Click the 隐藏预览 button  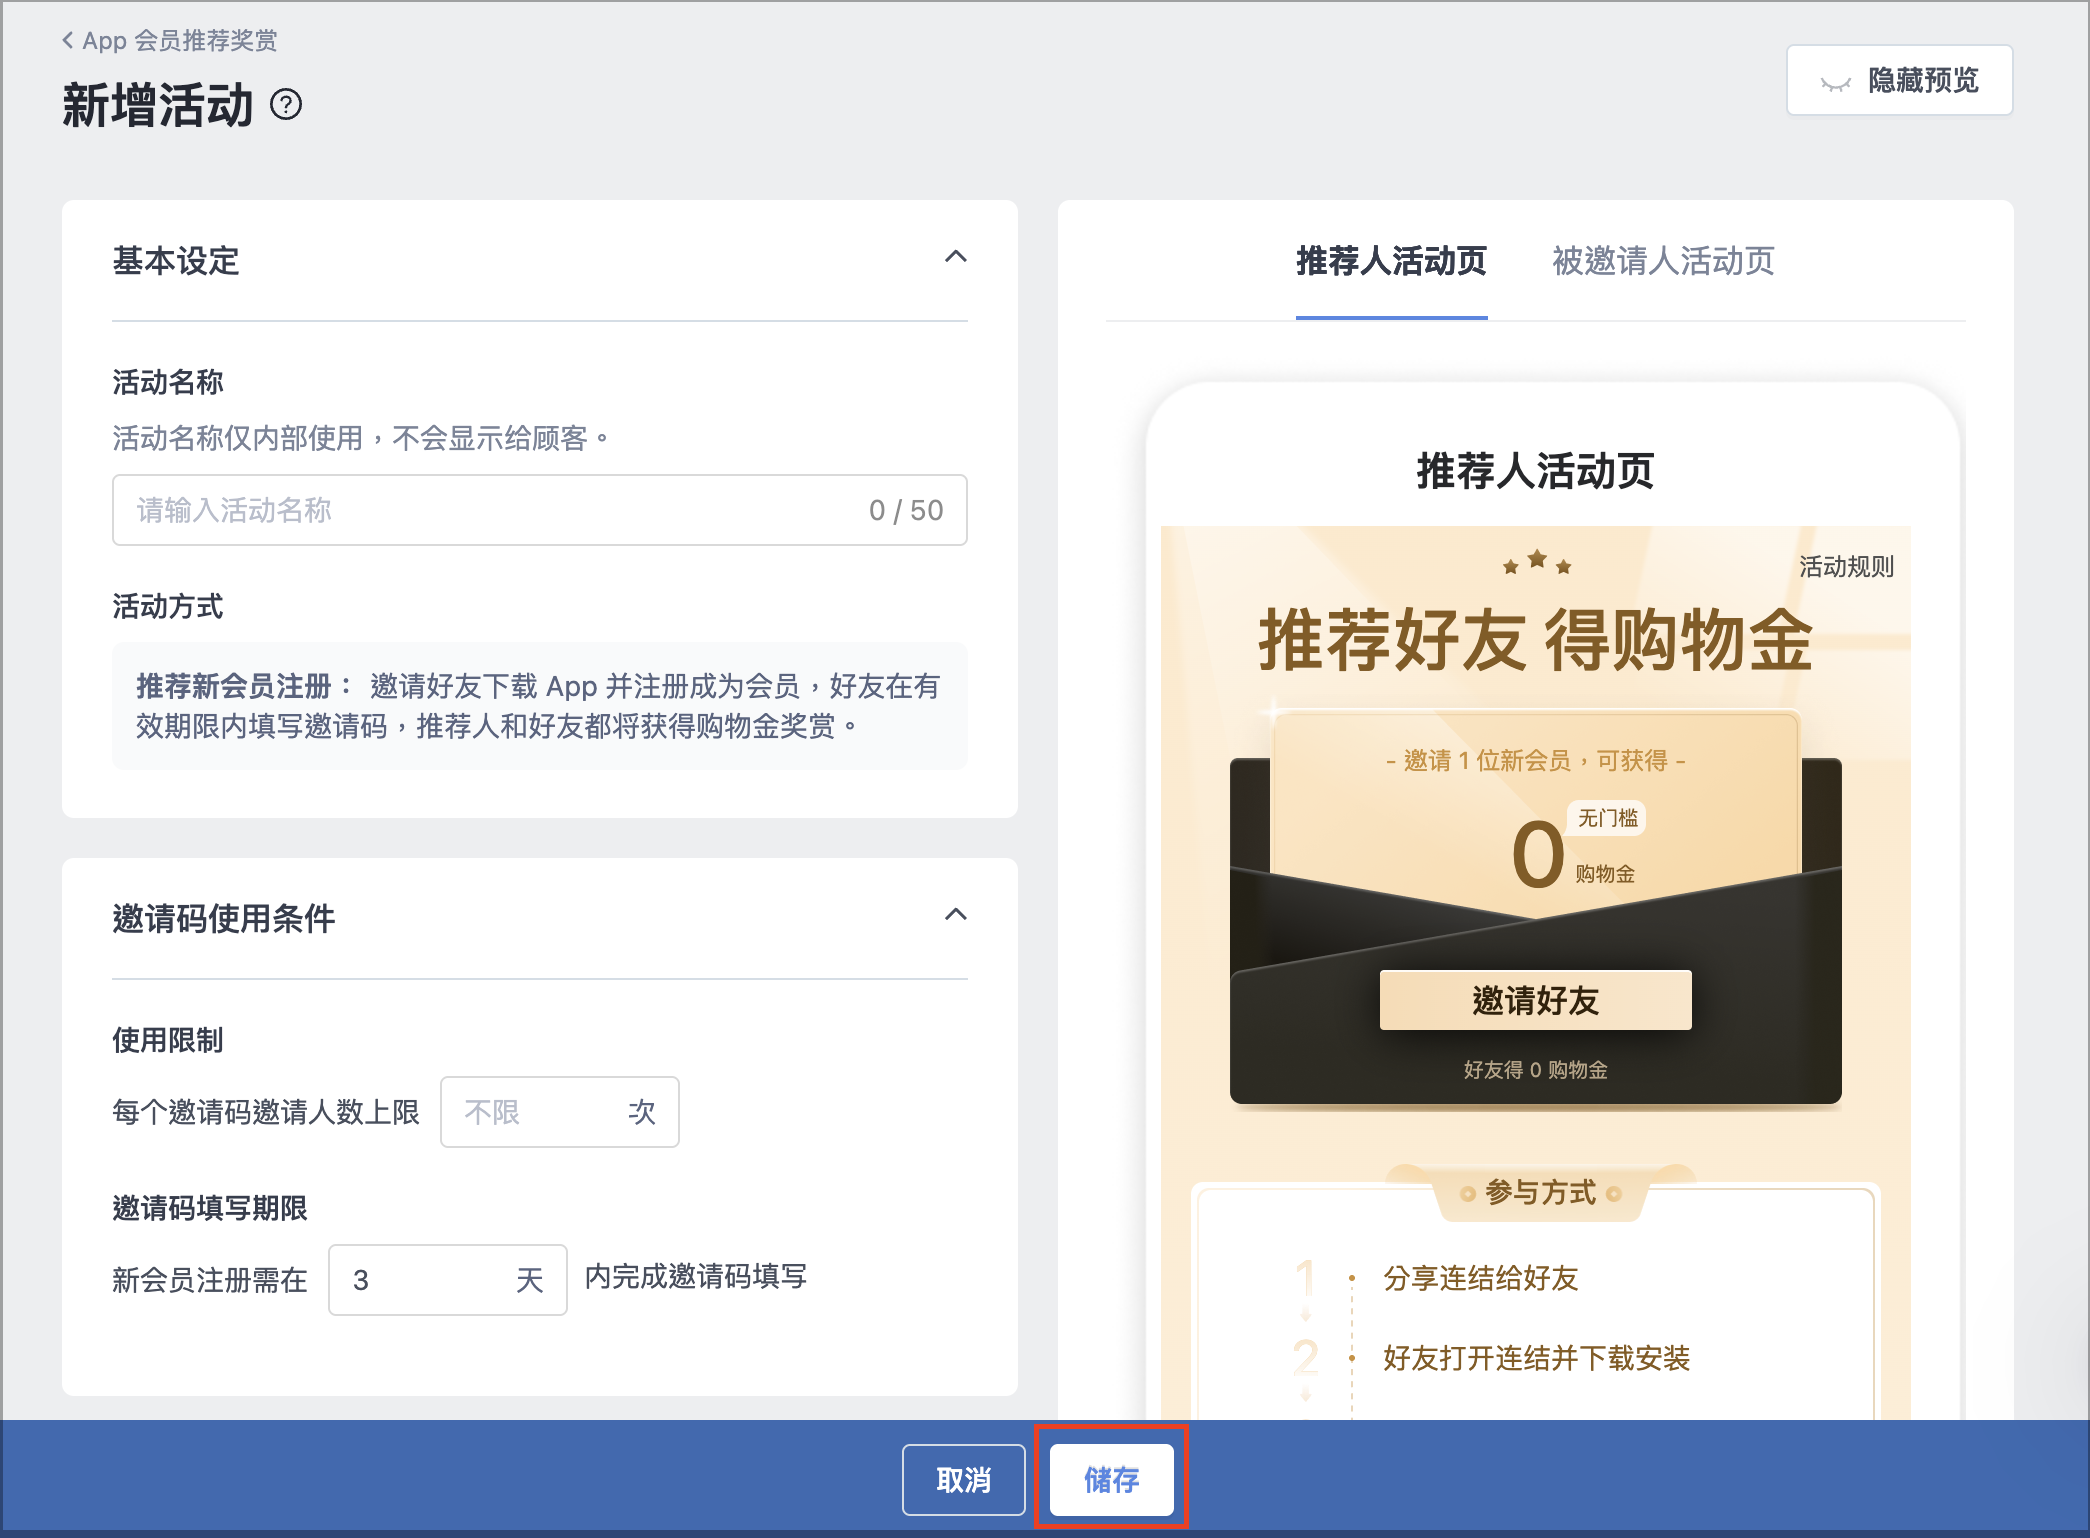[1899, 80]
